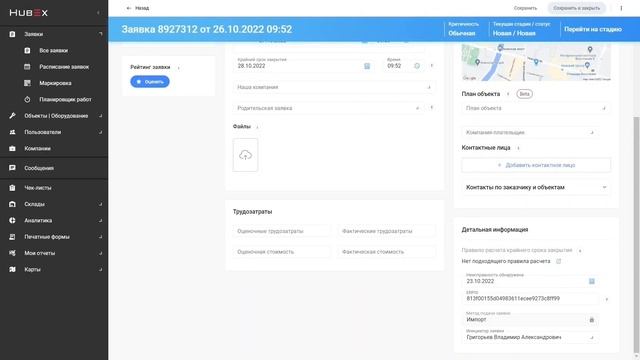
Task: Click the Печатные формы printer icon
Action: 12,237
